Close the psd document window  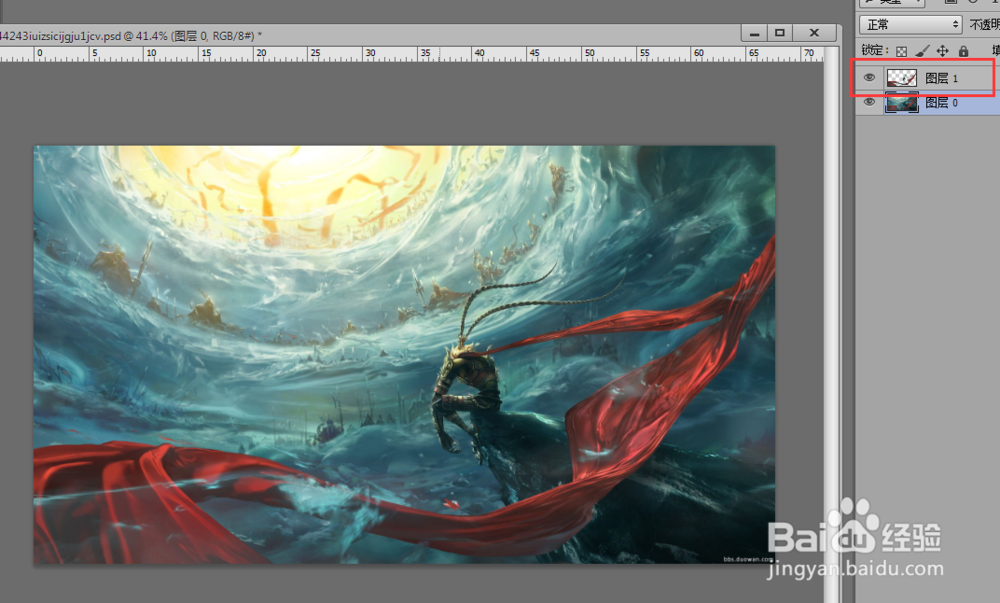(814, 33)
